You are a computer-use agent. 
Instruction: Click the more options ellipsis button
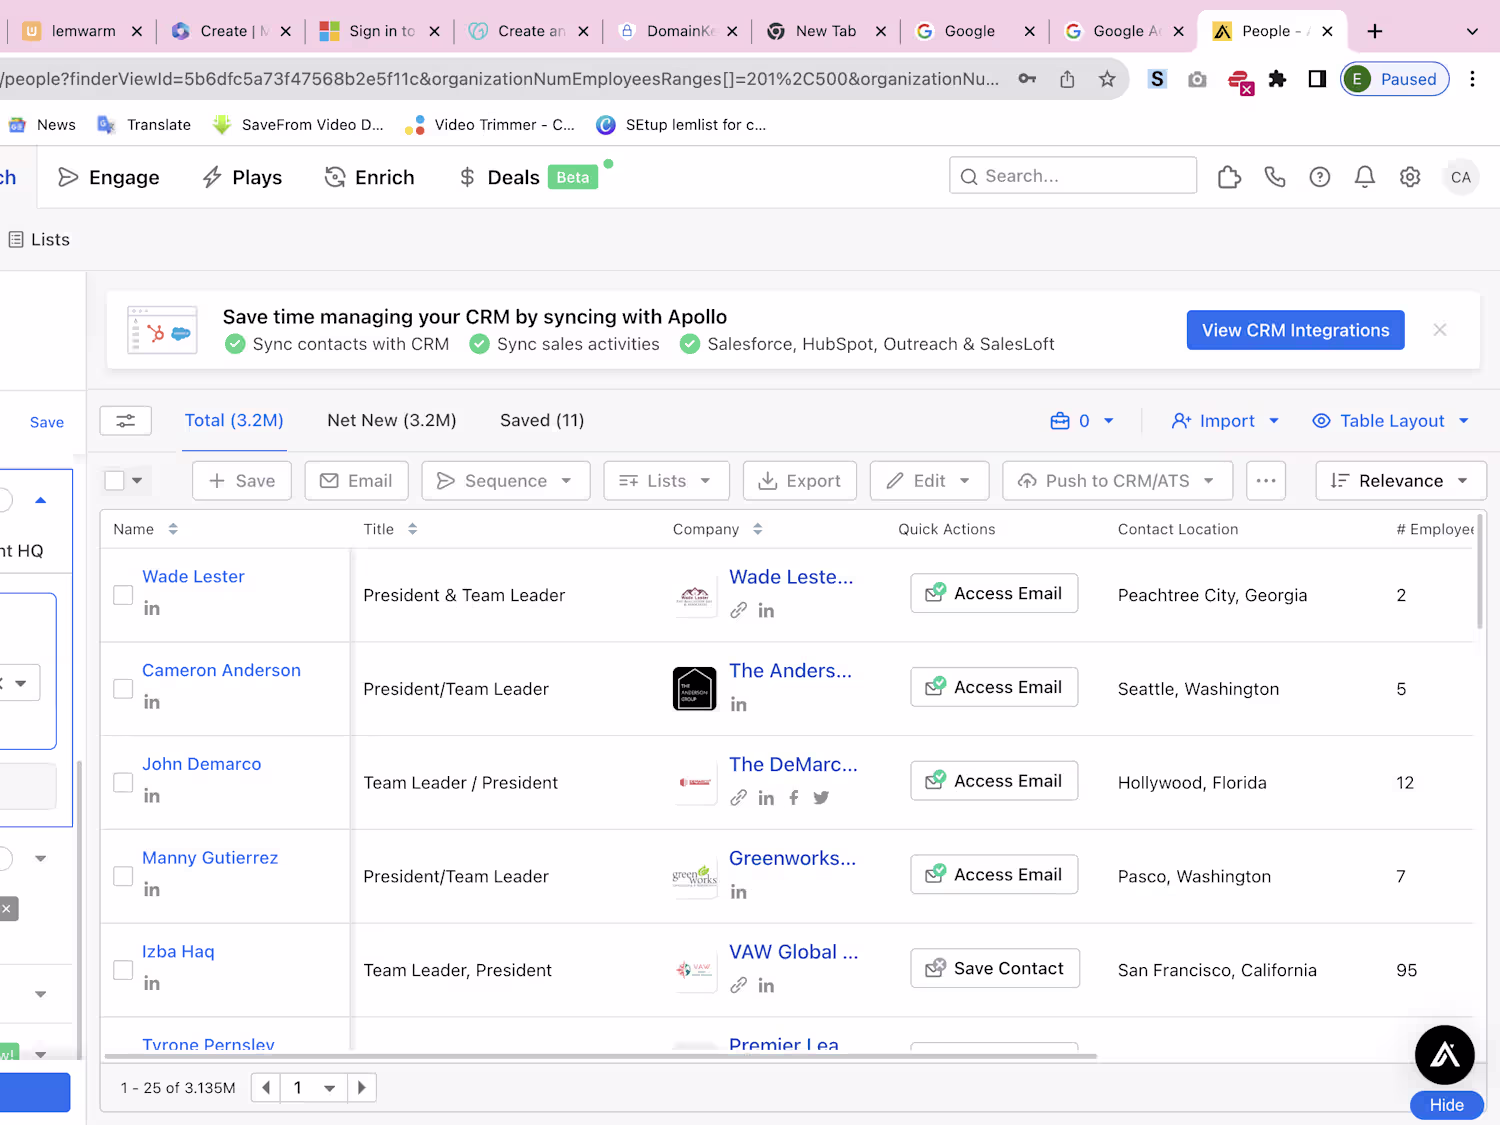pyautogui.click(x=1266, y=481)
